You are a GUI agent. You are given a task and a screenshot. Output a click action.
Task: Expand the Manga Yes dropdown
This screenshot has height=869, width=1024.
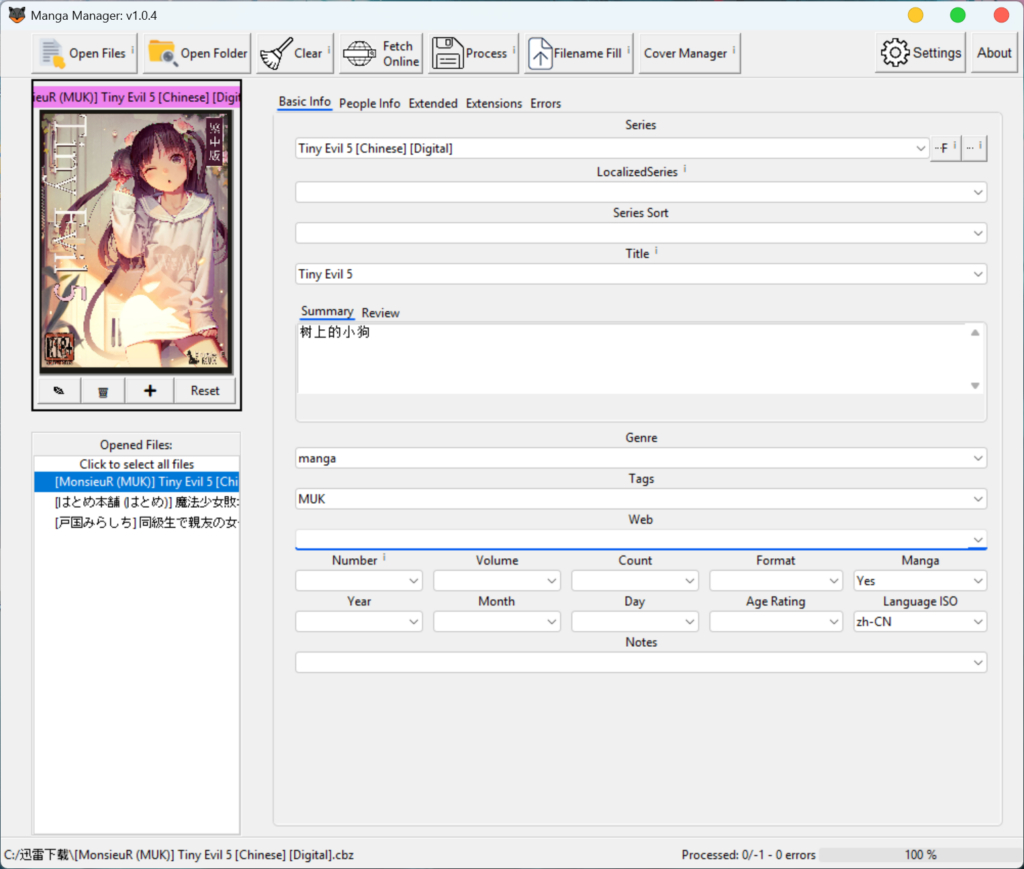coord(978,581)
